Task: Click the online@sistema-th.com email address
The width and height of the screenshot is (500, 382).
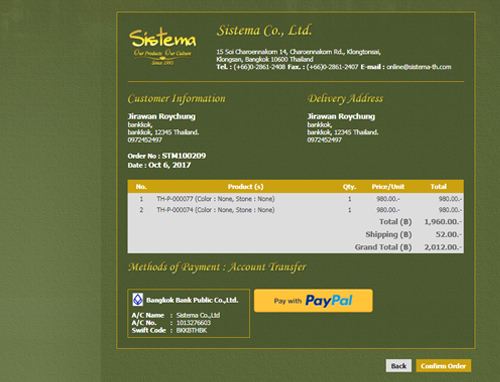Action: (x=419, y=67)
